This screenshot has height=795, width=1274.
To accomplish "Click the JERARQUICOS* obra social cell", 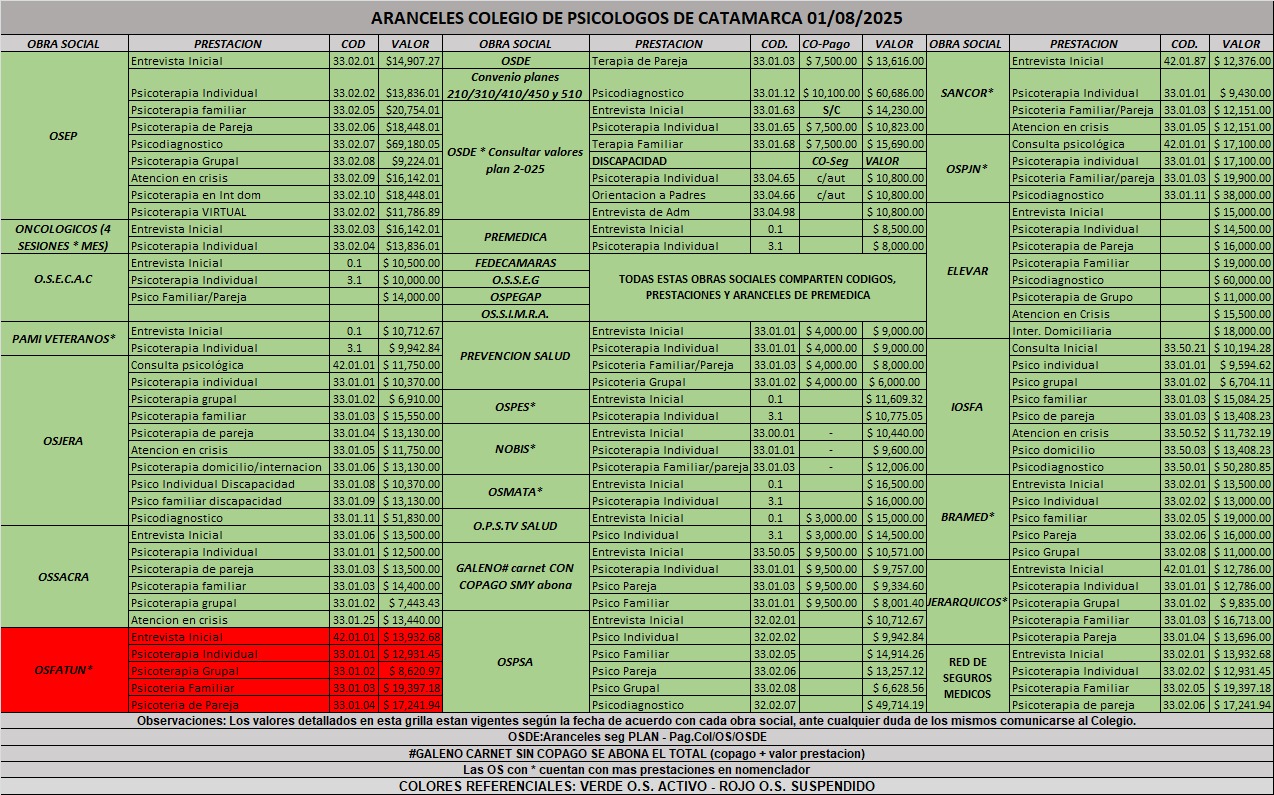I will [967, 602].
